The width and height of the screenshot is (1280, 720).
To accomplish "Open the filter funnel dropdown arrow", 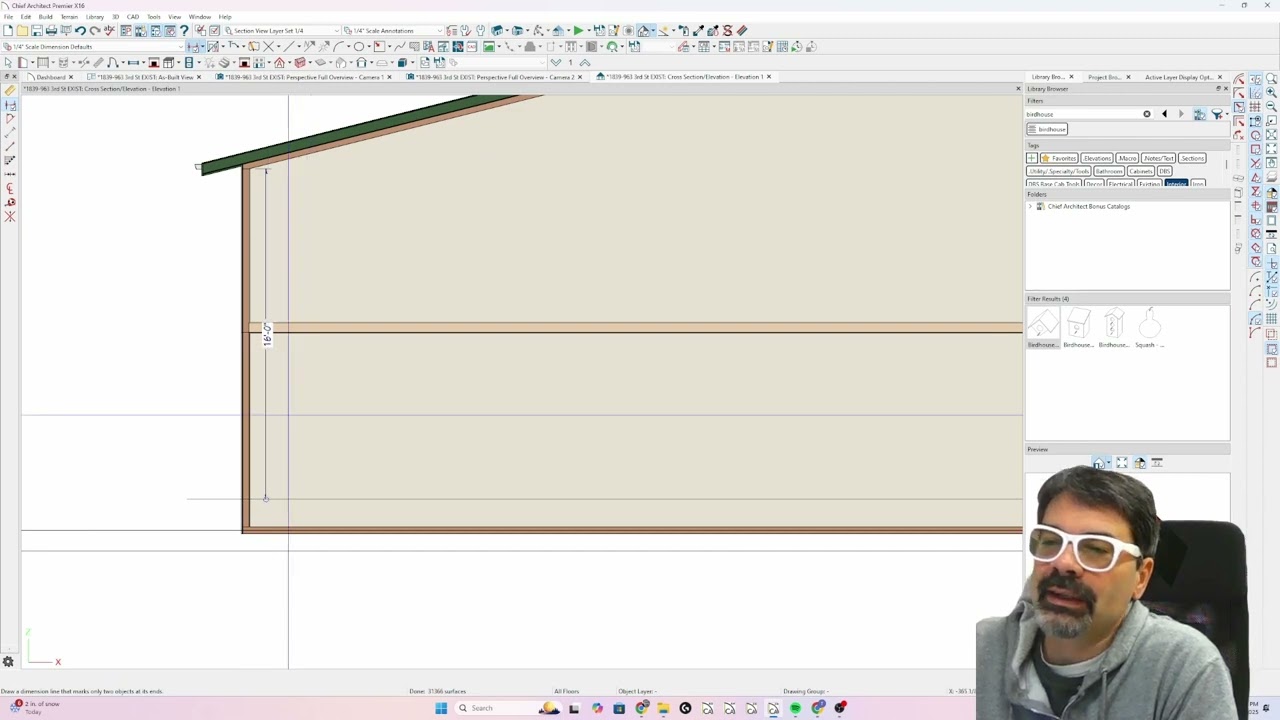I will (x=1227, y=114).
